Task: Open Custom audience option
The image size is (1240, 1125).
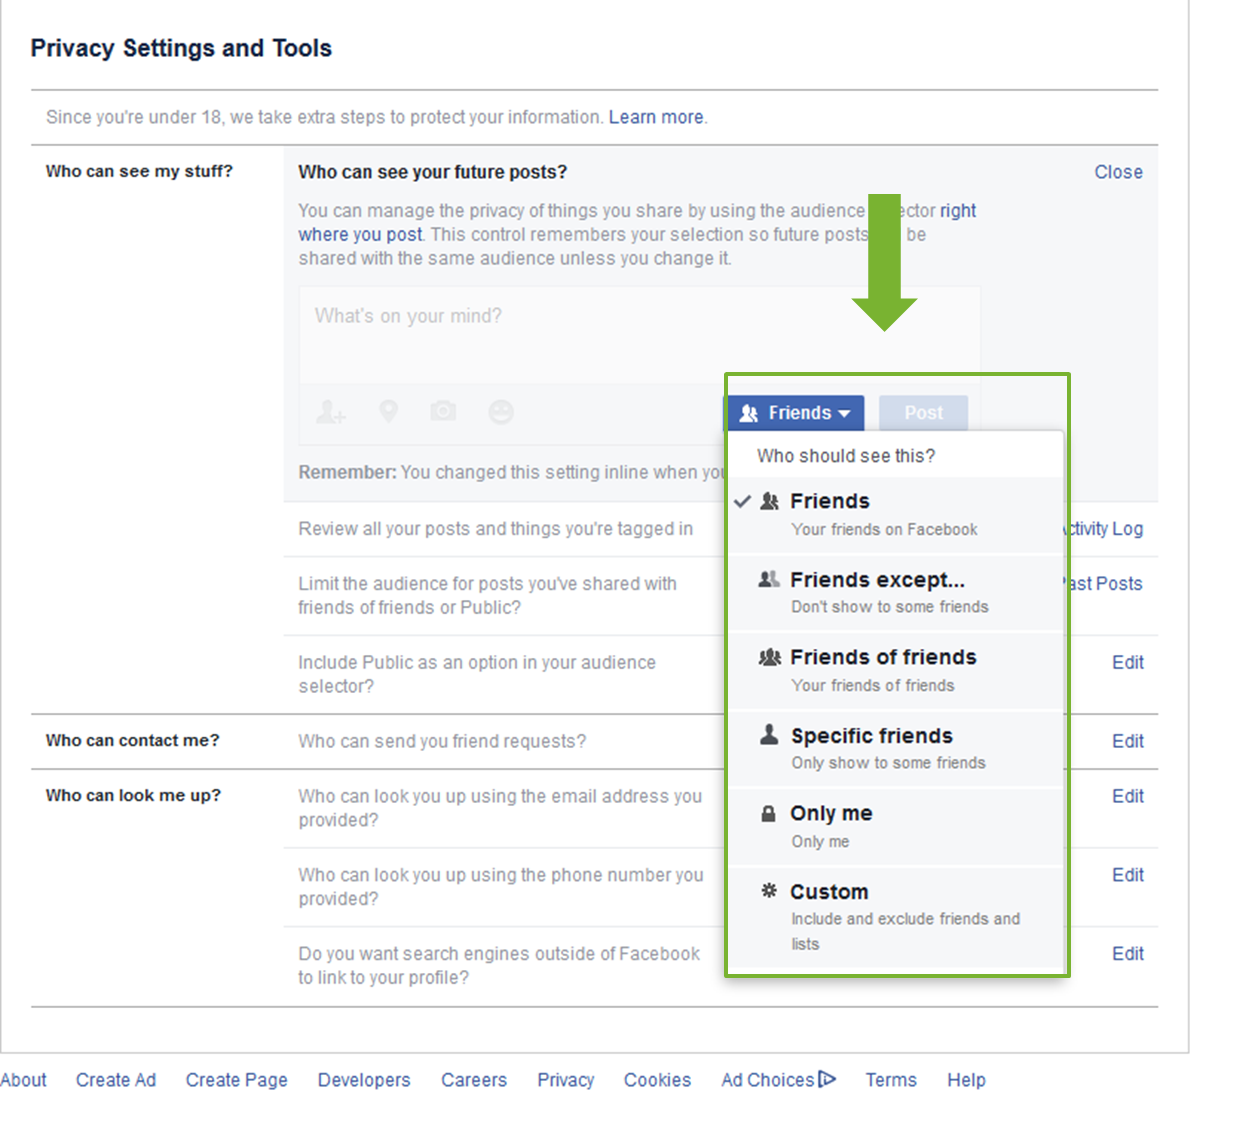Action: coord(895,916)
